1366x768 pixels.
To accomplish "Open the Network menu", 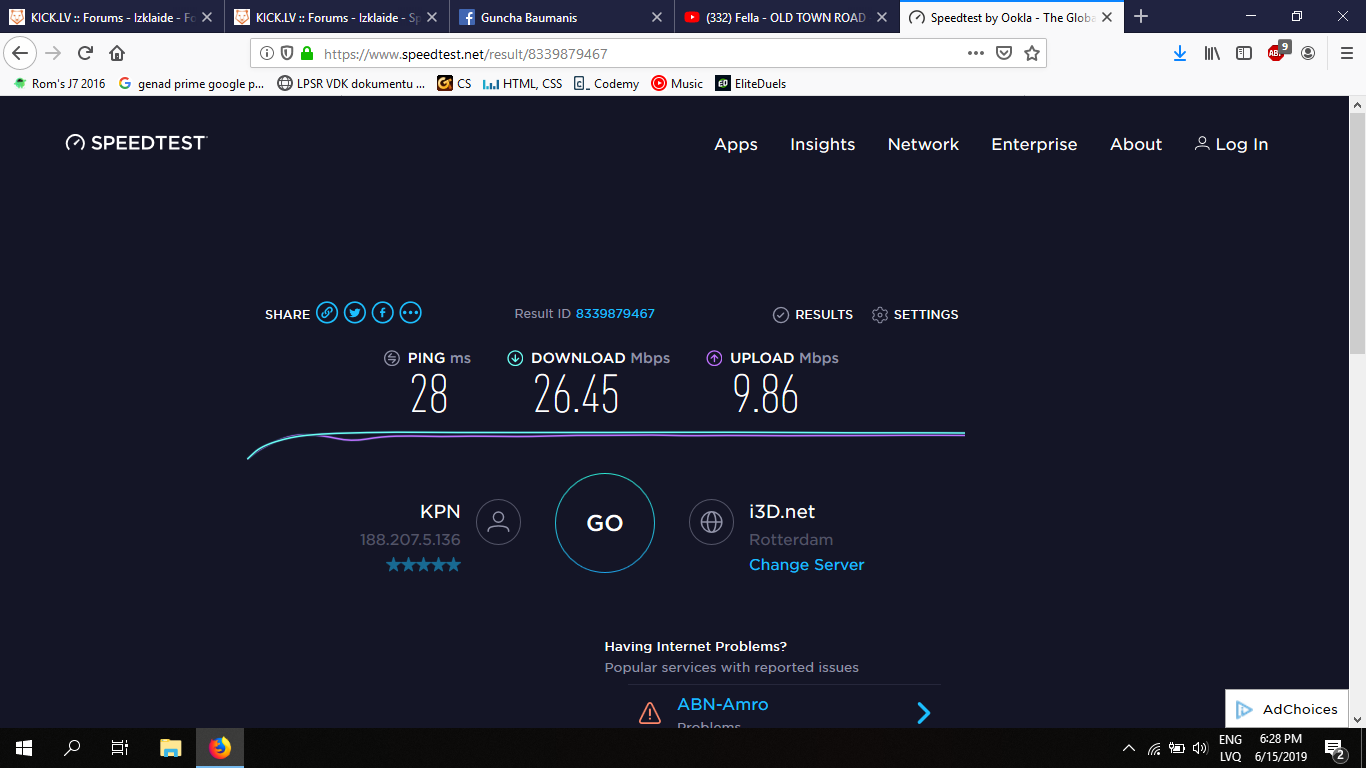I will pos(923,144).
